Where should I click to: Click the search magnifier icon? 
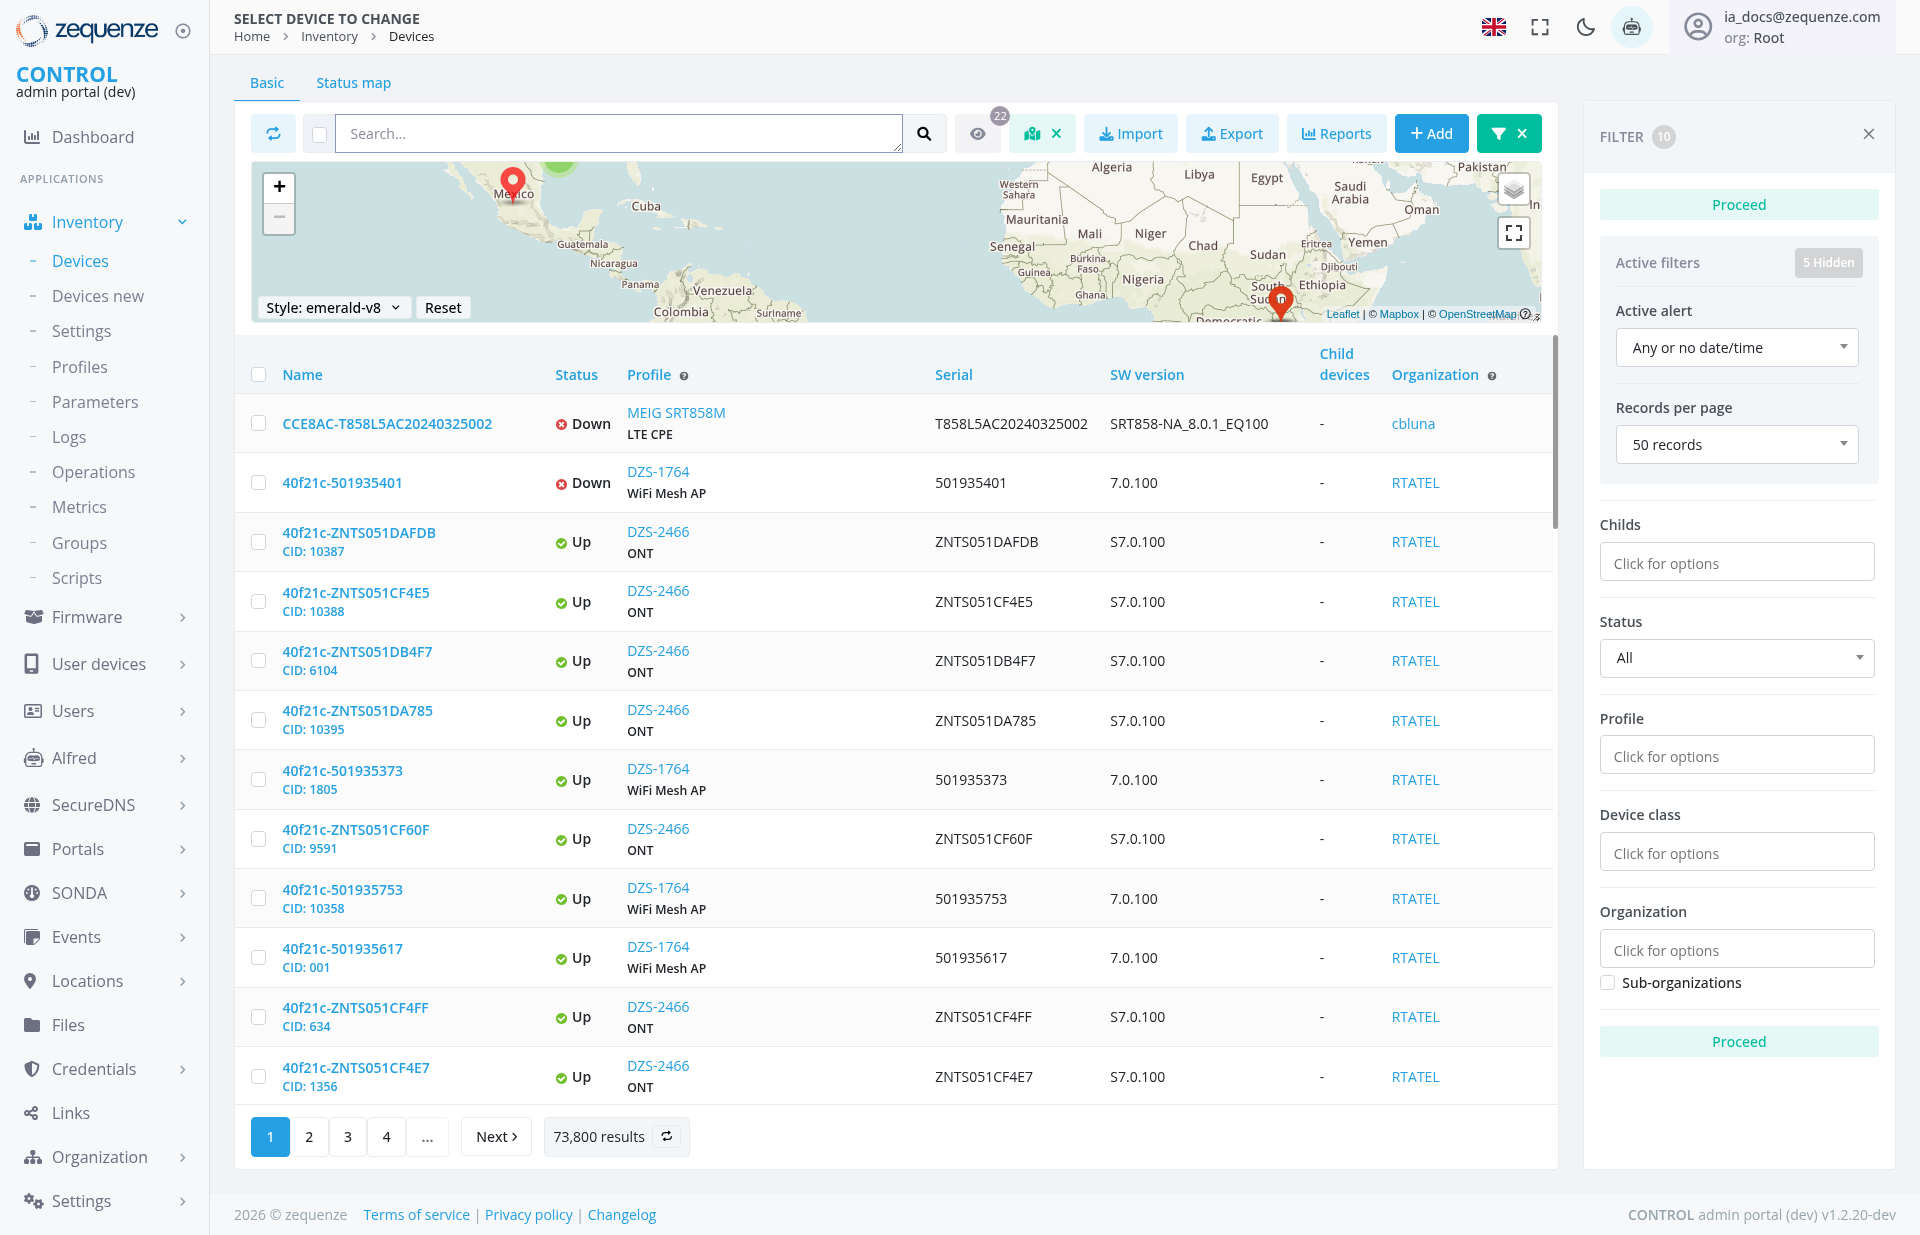924,134
